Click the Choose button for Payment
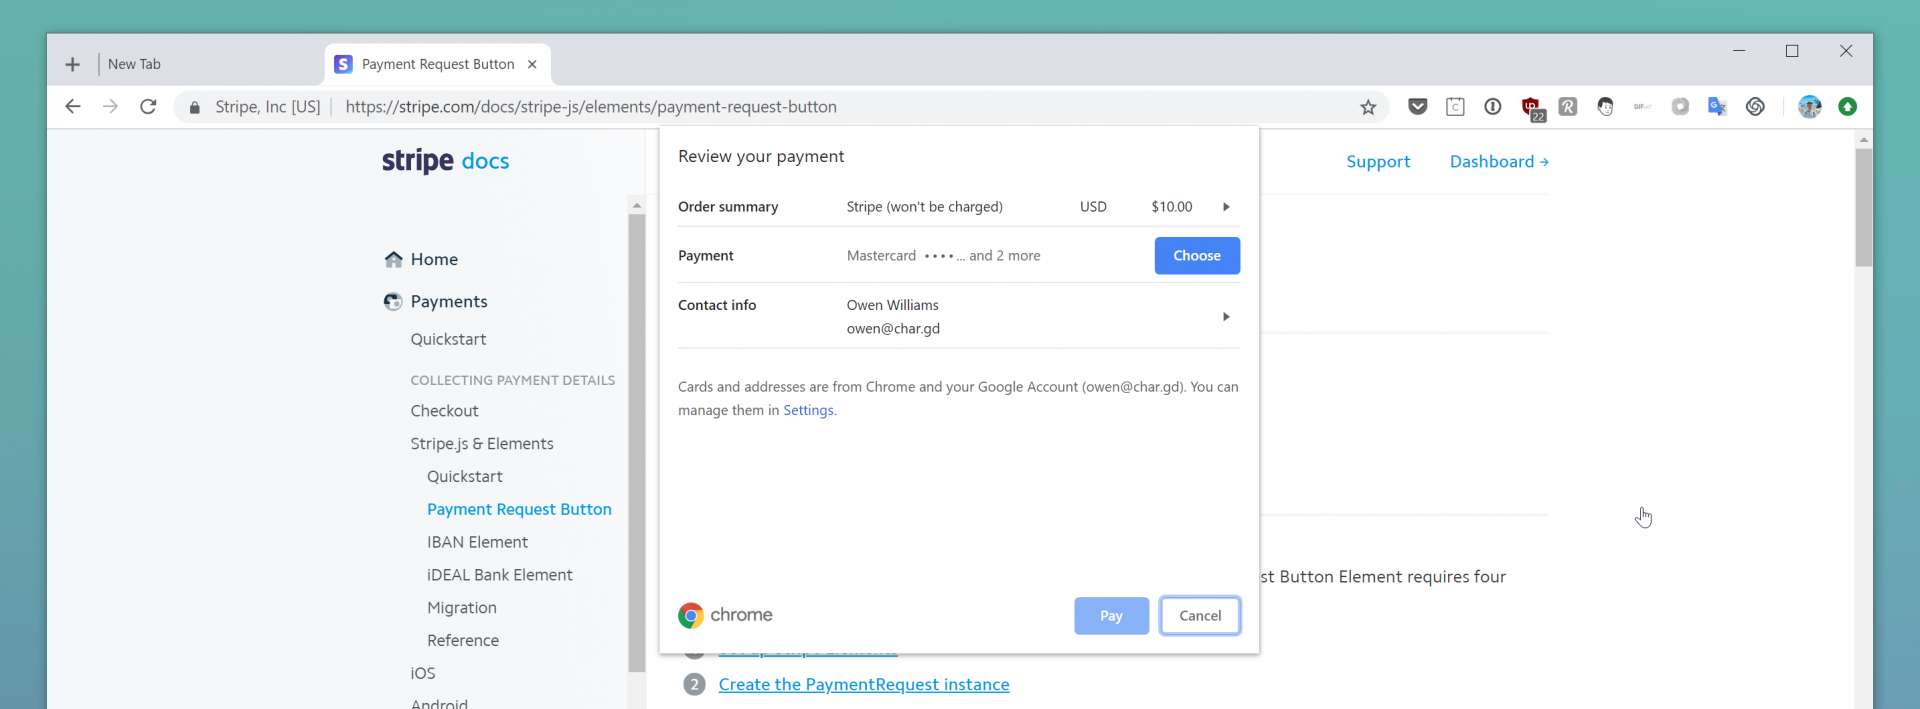1920x709 pixels. [x=1197, y=255]
